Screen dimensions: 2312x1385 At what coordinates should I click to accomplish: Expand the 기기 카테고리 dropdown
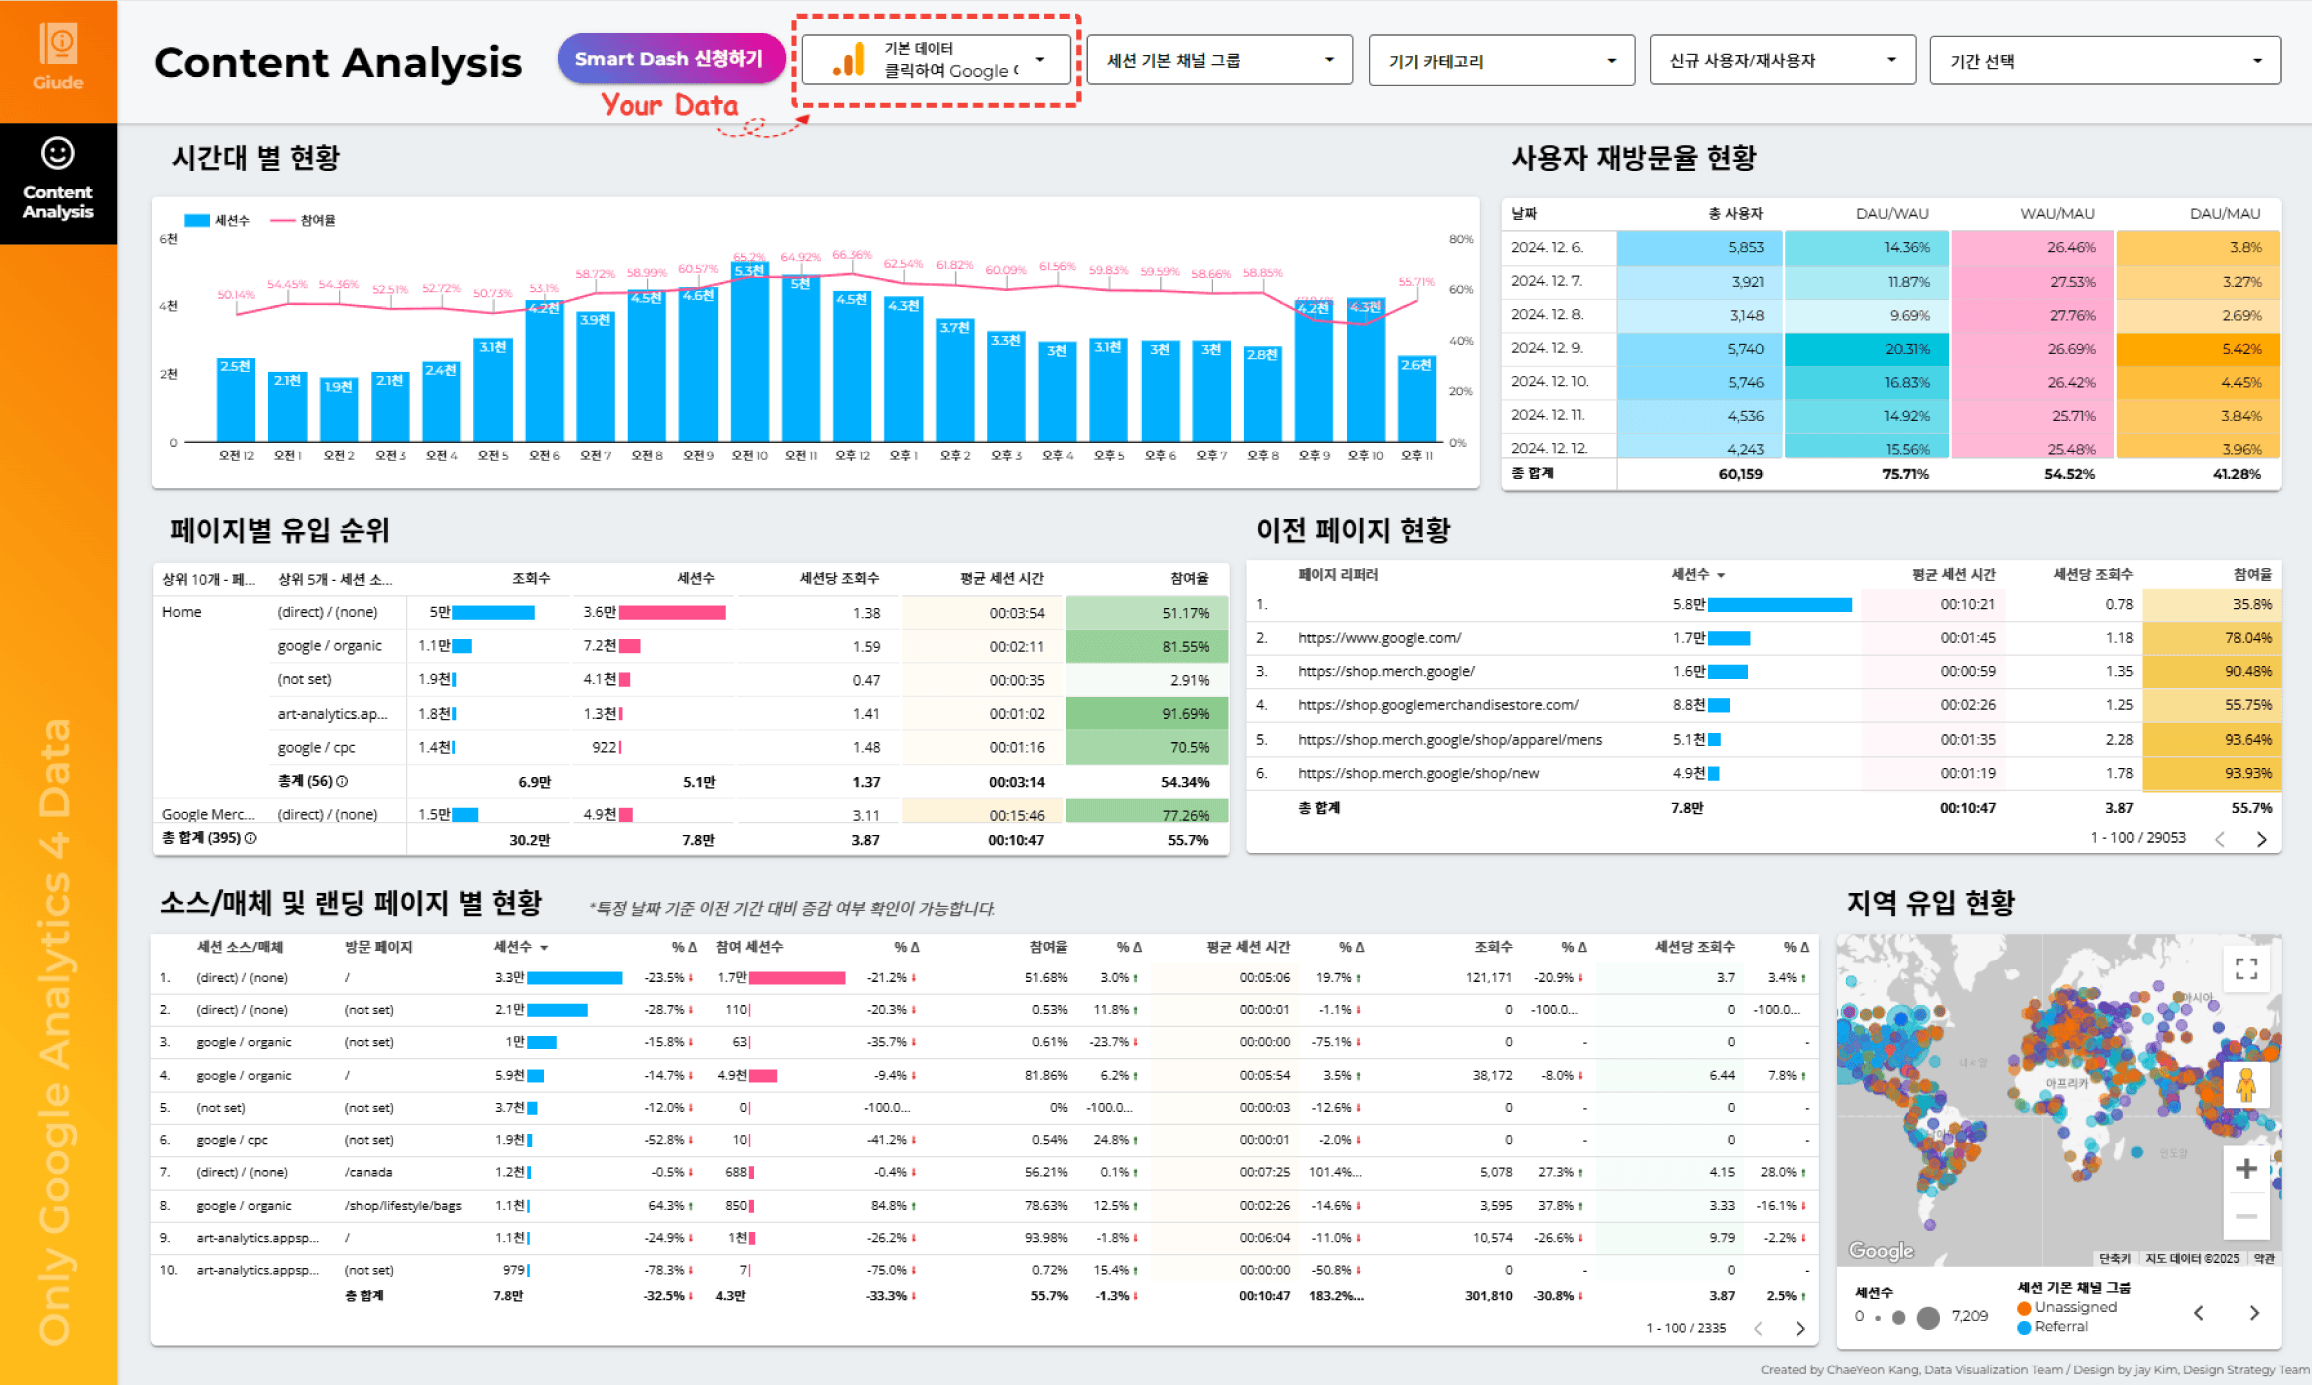click(1501, 60)
